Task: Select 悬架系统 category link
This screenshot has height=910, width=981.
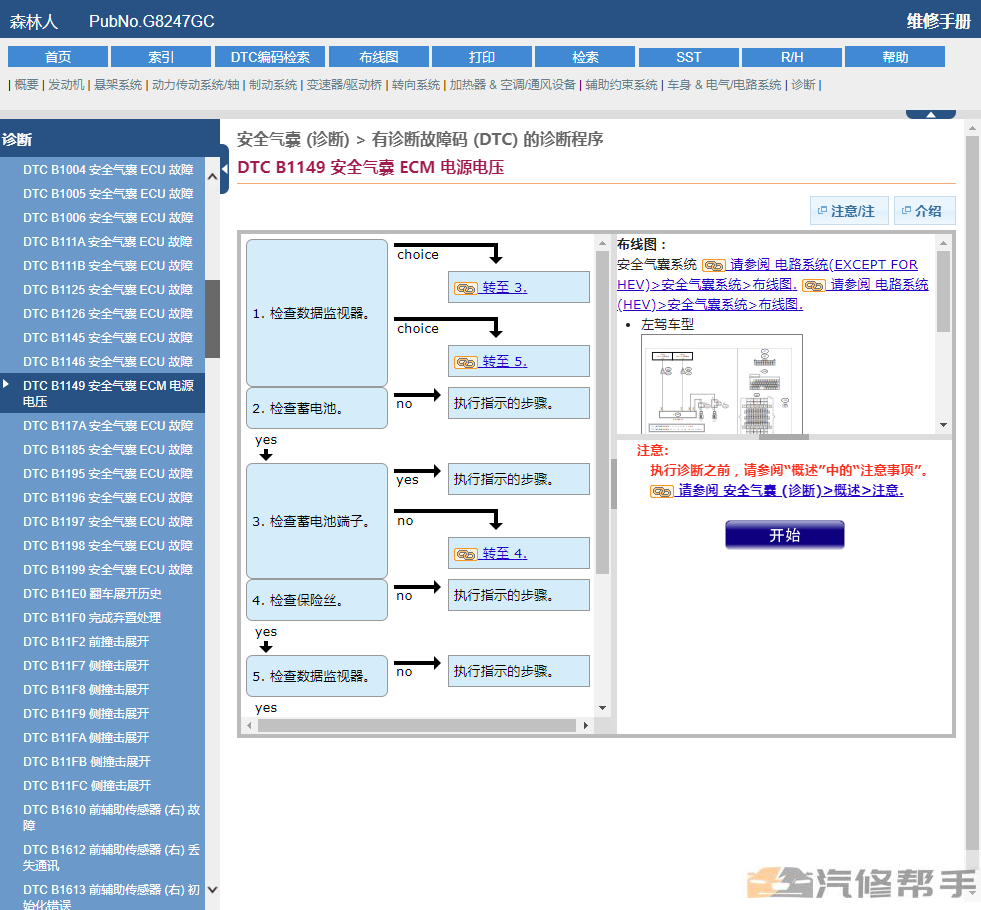Action: (x=118, y=84)
